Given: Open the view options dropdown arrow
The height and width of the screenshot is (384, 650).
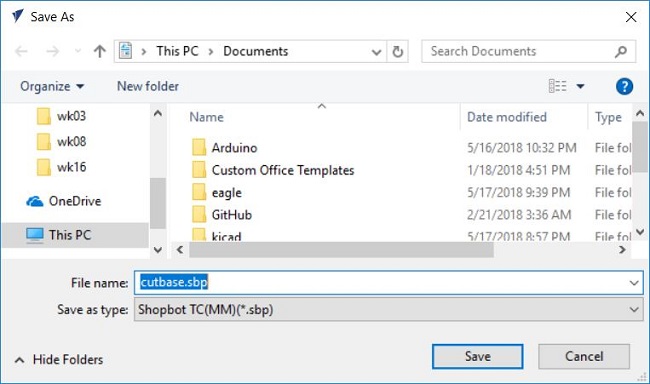Looking at the screenshot, I should pyautogui.click(x=580, y=86).
